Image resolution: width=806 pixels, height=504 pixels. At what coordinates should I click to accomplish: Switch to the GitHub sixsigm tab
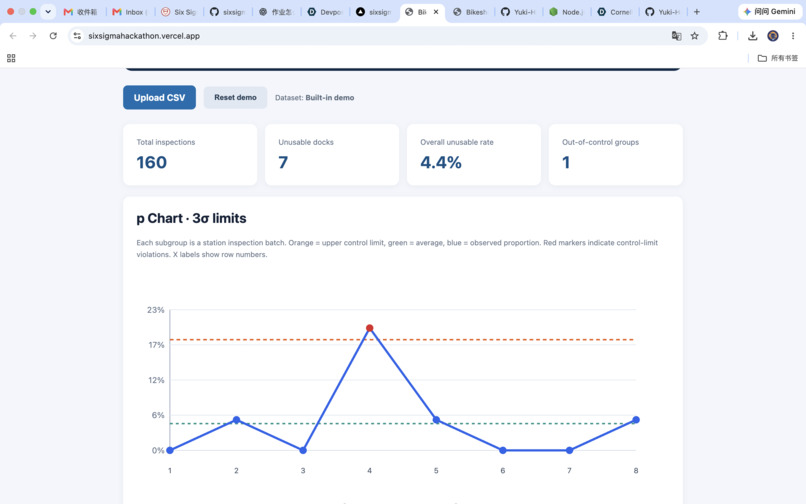(228, 12)
